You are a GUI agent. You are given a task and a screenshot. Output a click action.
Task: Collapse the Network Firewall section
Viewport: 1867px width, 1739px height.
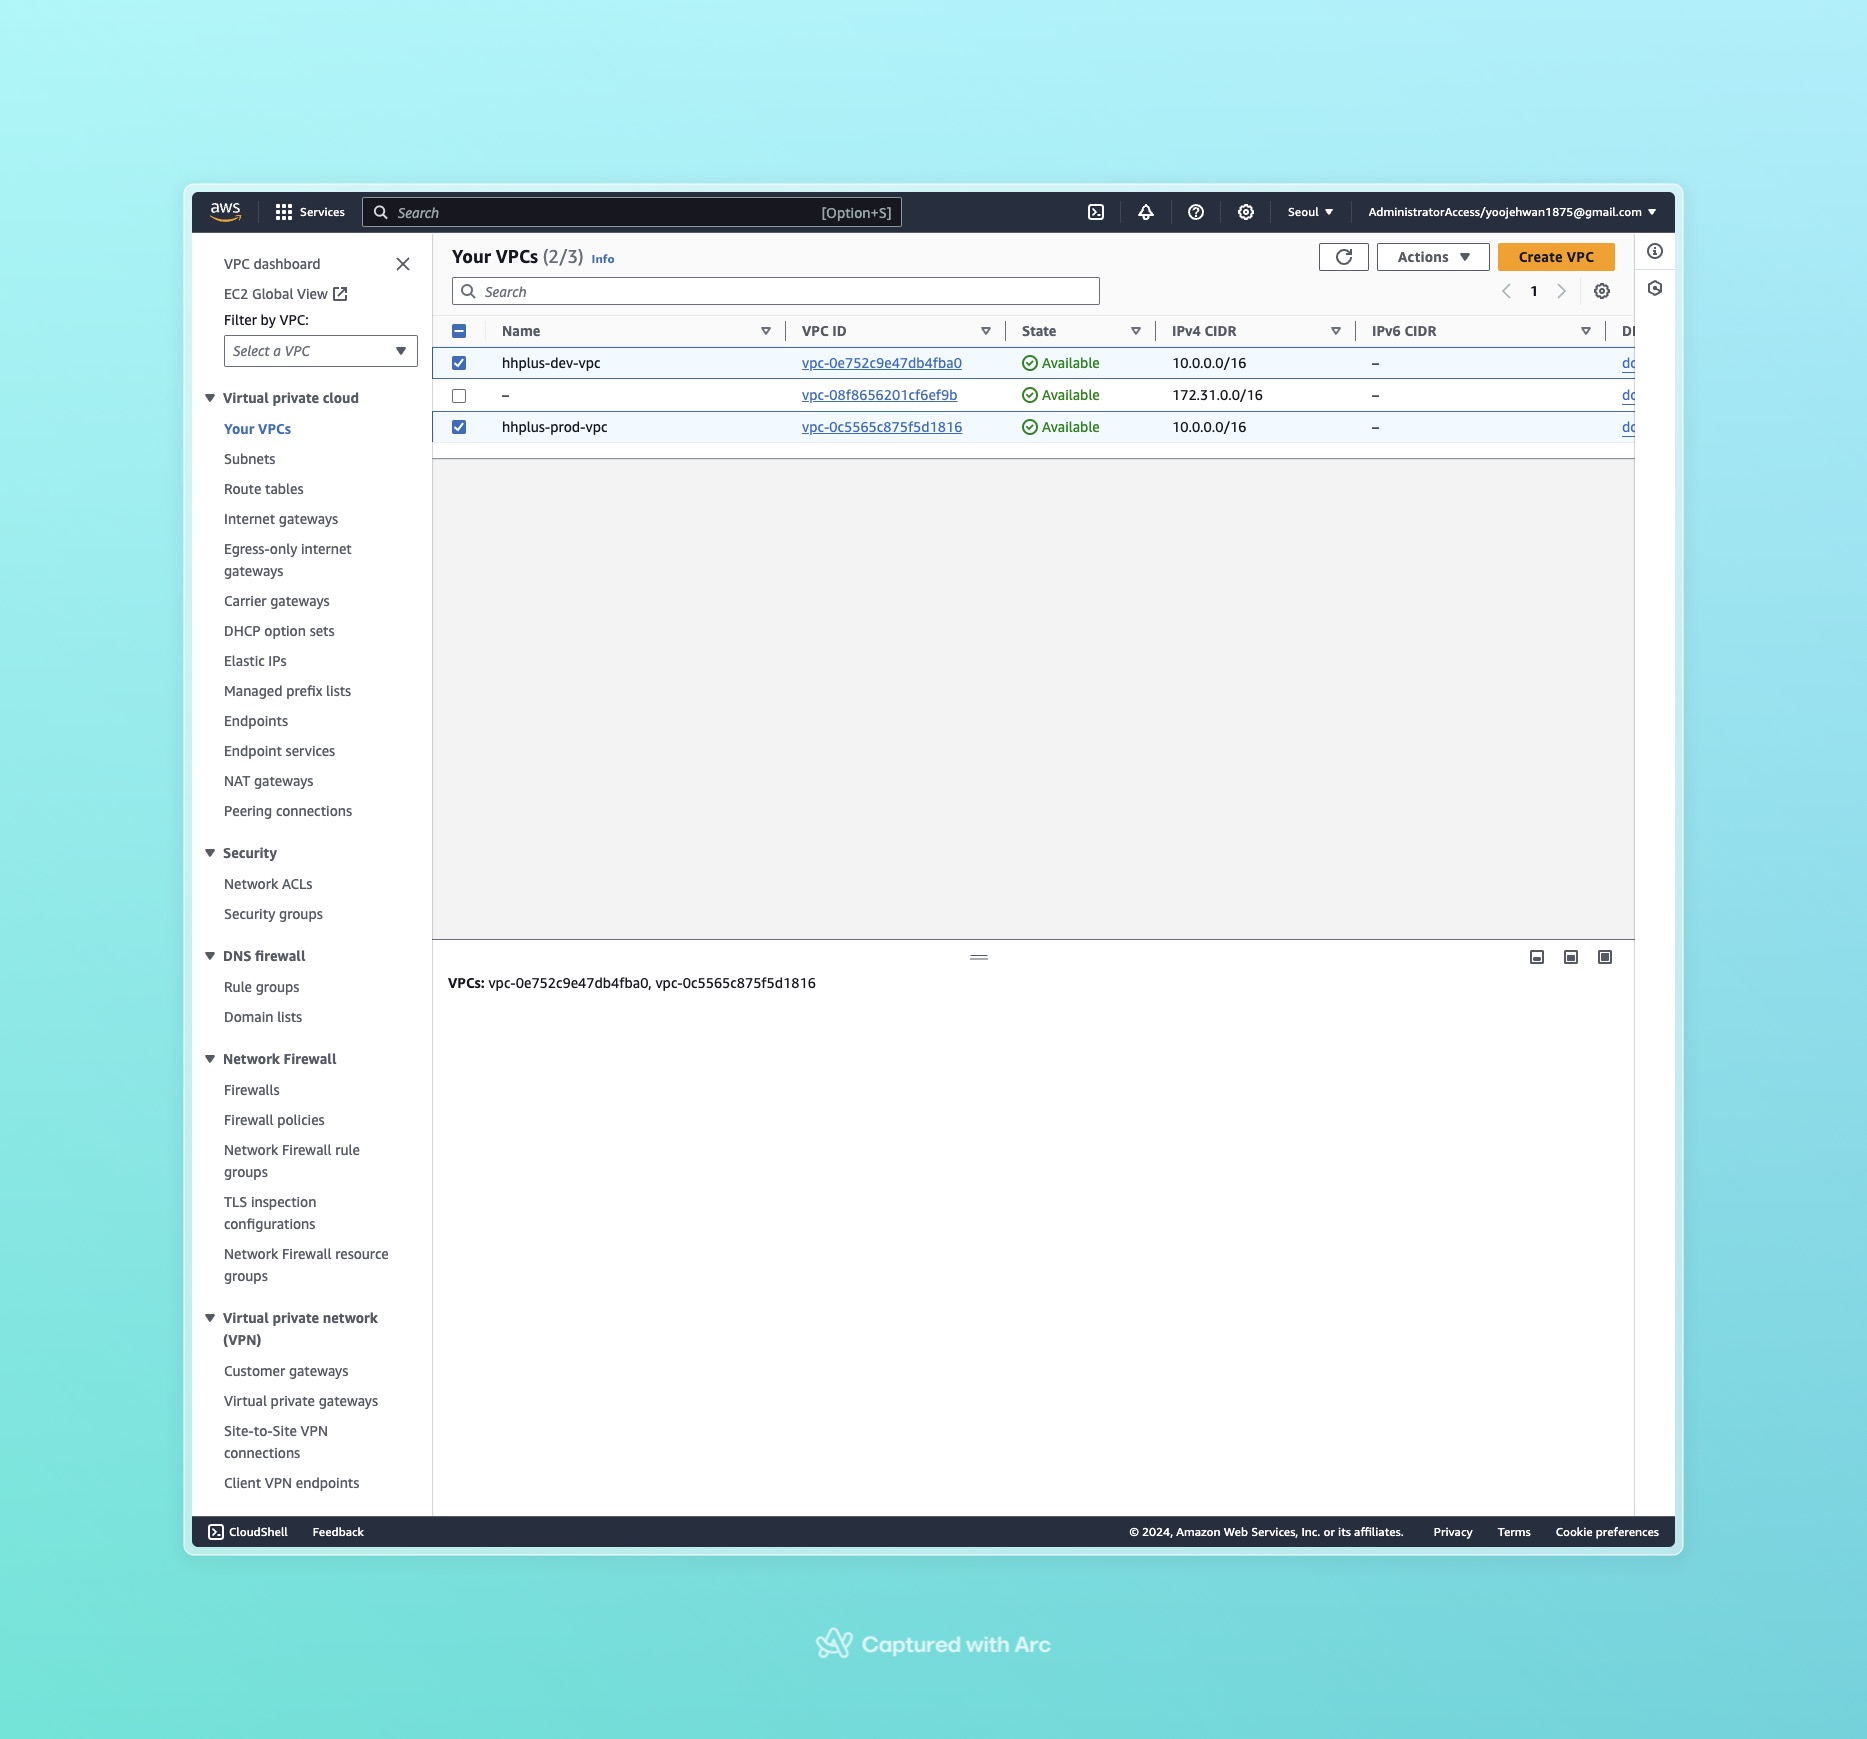[x=210, y=1059]
